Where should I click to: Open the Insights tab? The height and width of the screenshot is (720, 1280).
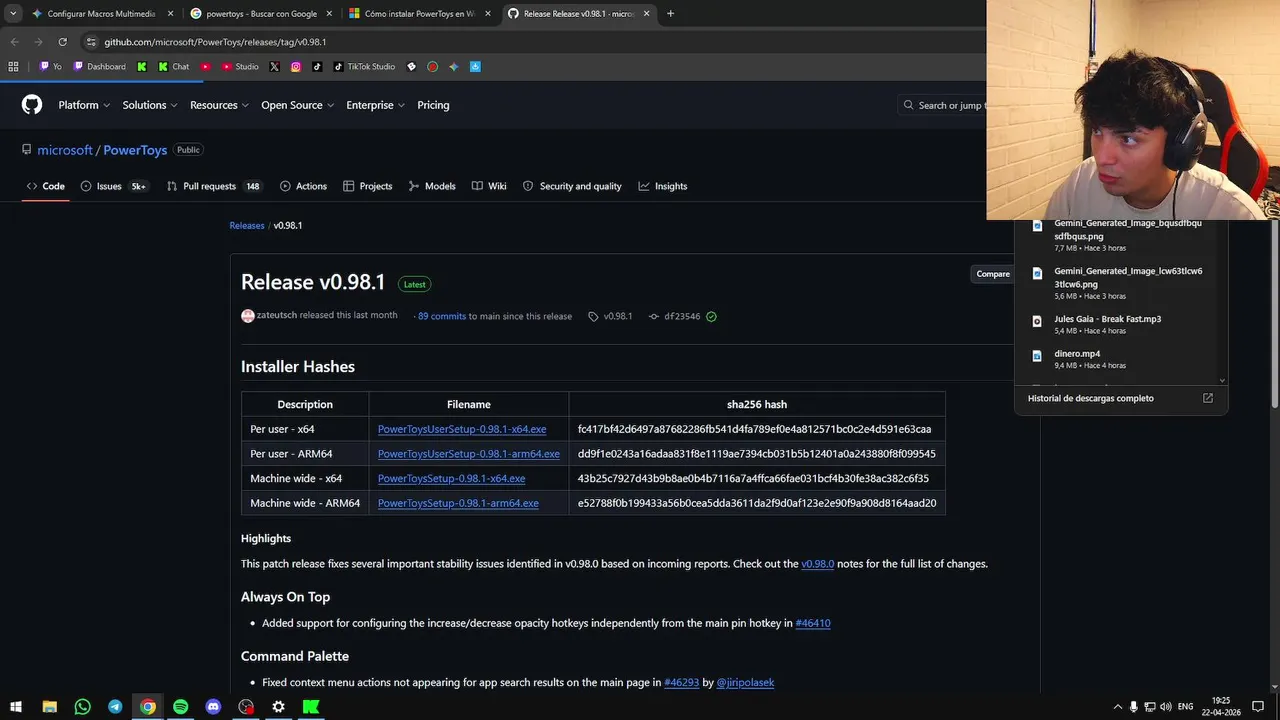[x=663, y=186]
